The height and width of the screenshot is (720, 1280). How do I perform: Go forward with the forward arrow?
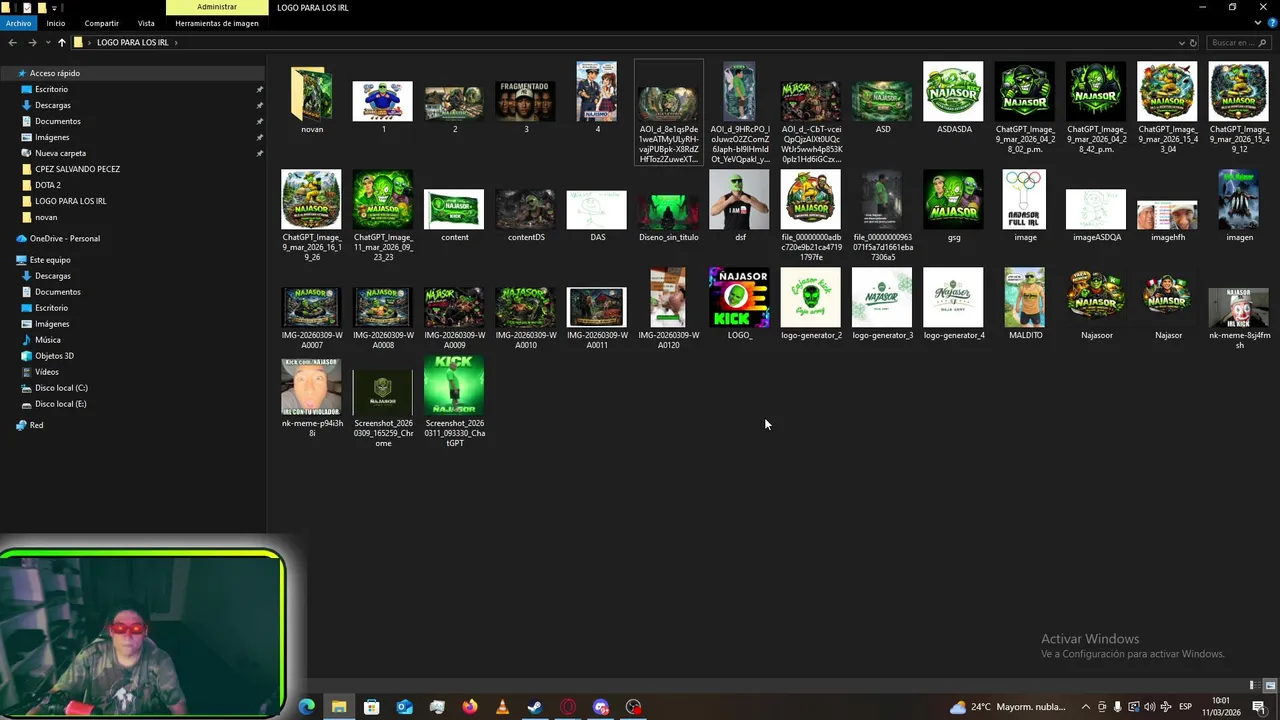tap(32, 43)
